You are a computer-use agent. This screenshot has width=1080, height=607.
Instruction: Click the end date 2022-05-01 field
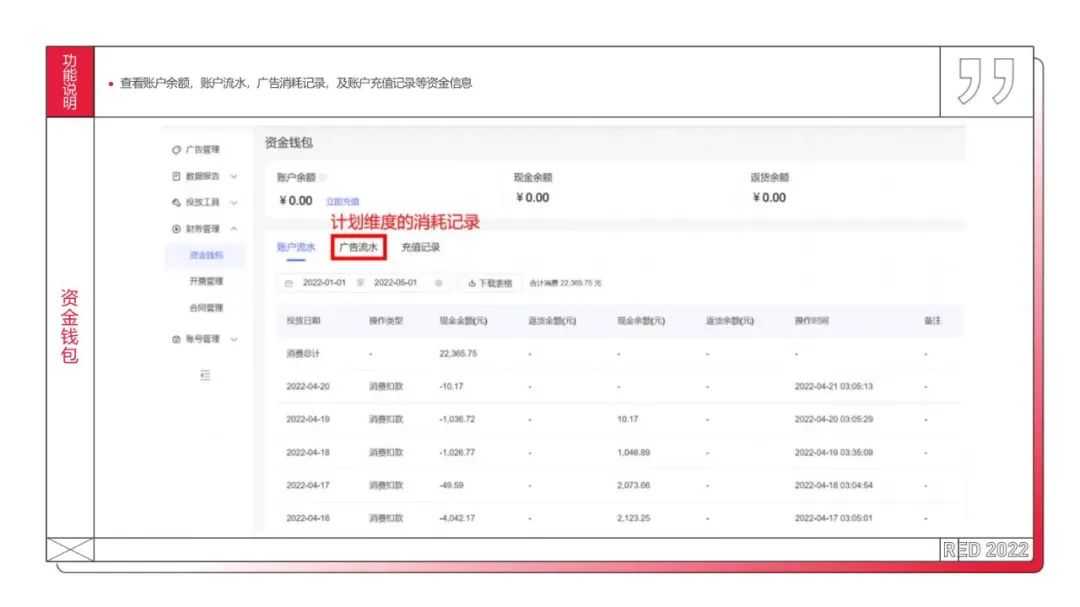pos(395,283)
